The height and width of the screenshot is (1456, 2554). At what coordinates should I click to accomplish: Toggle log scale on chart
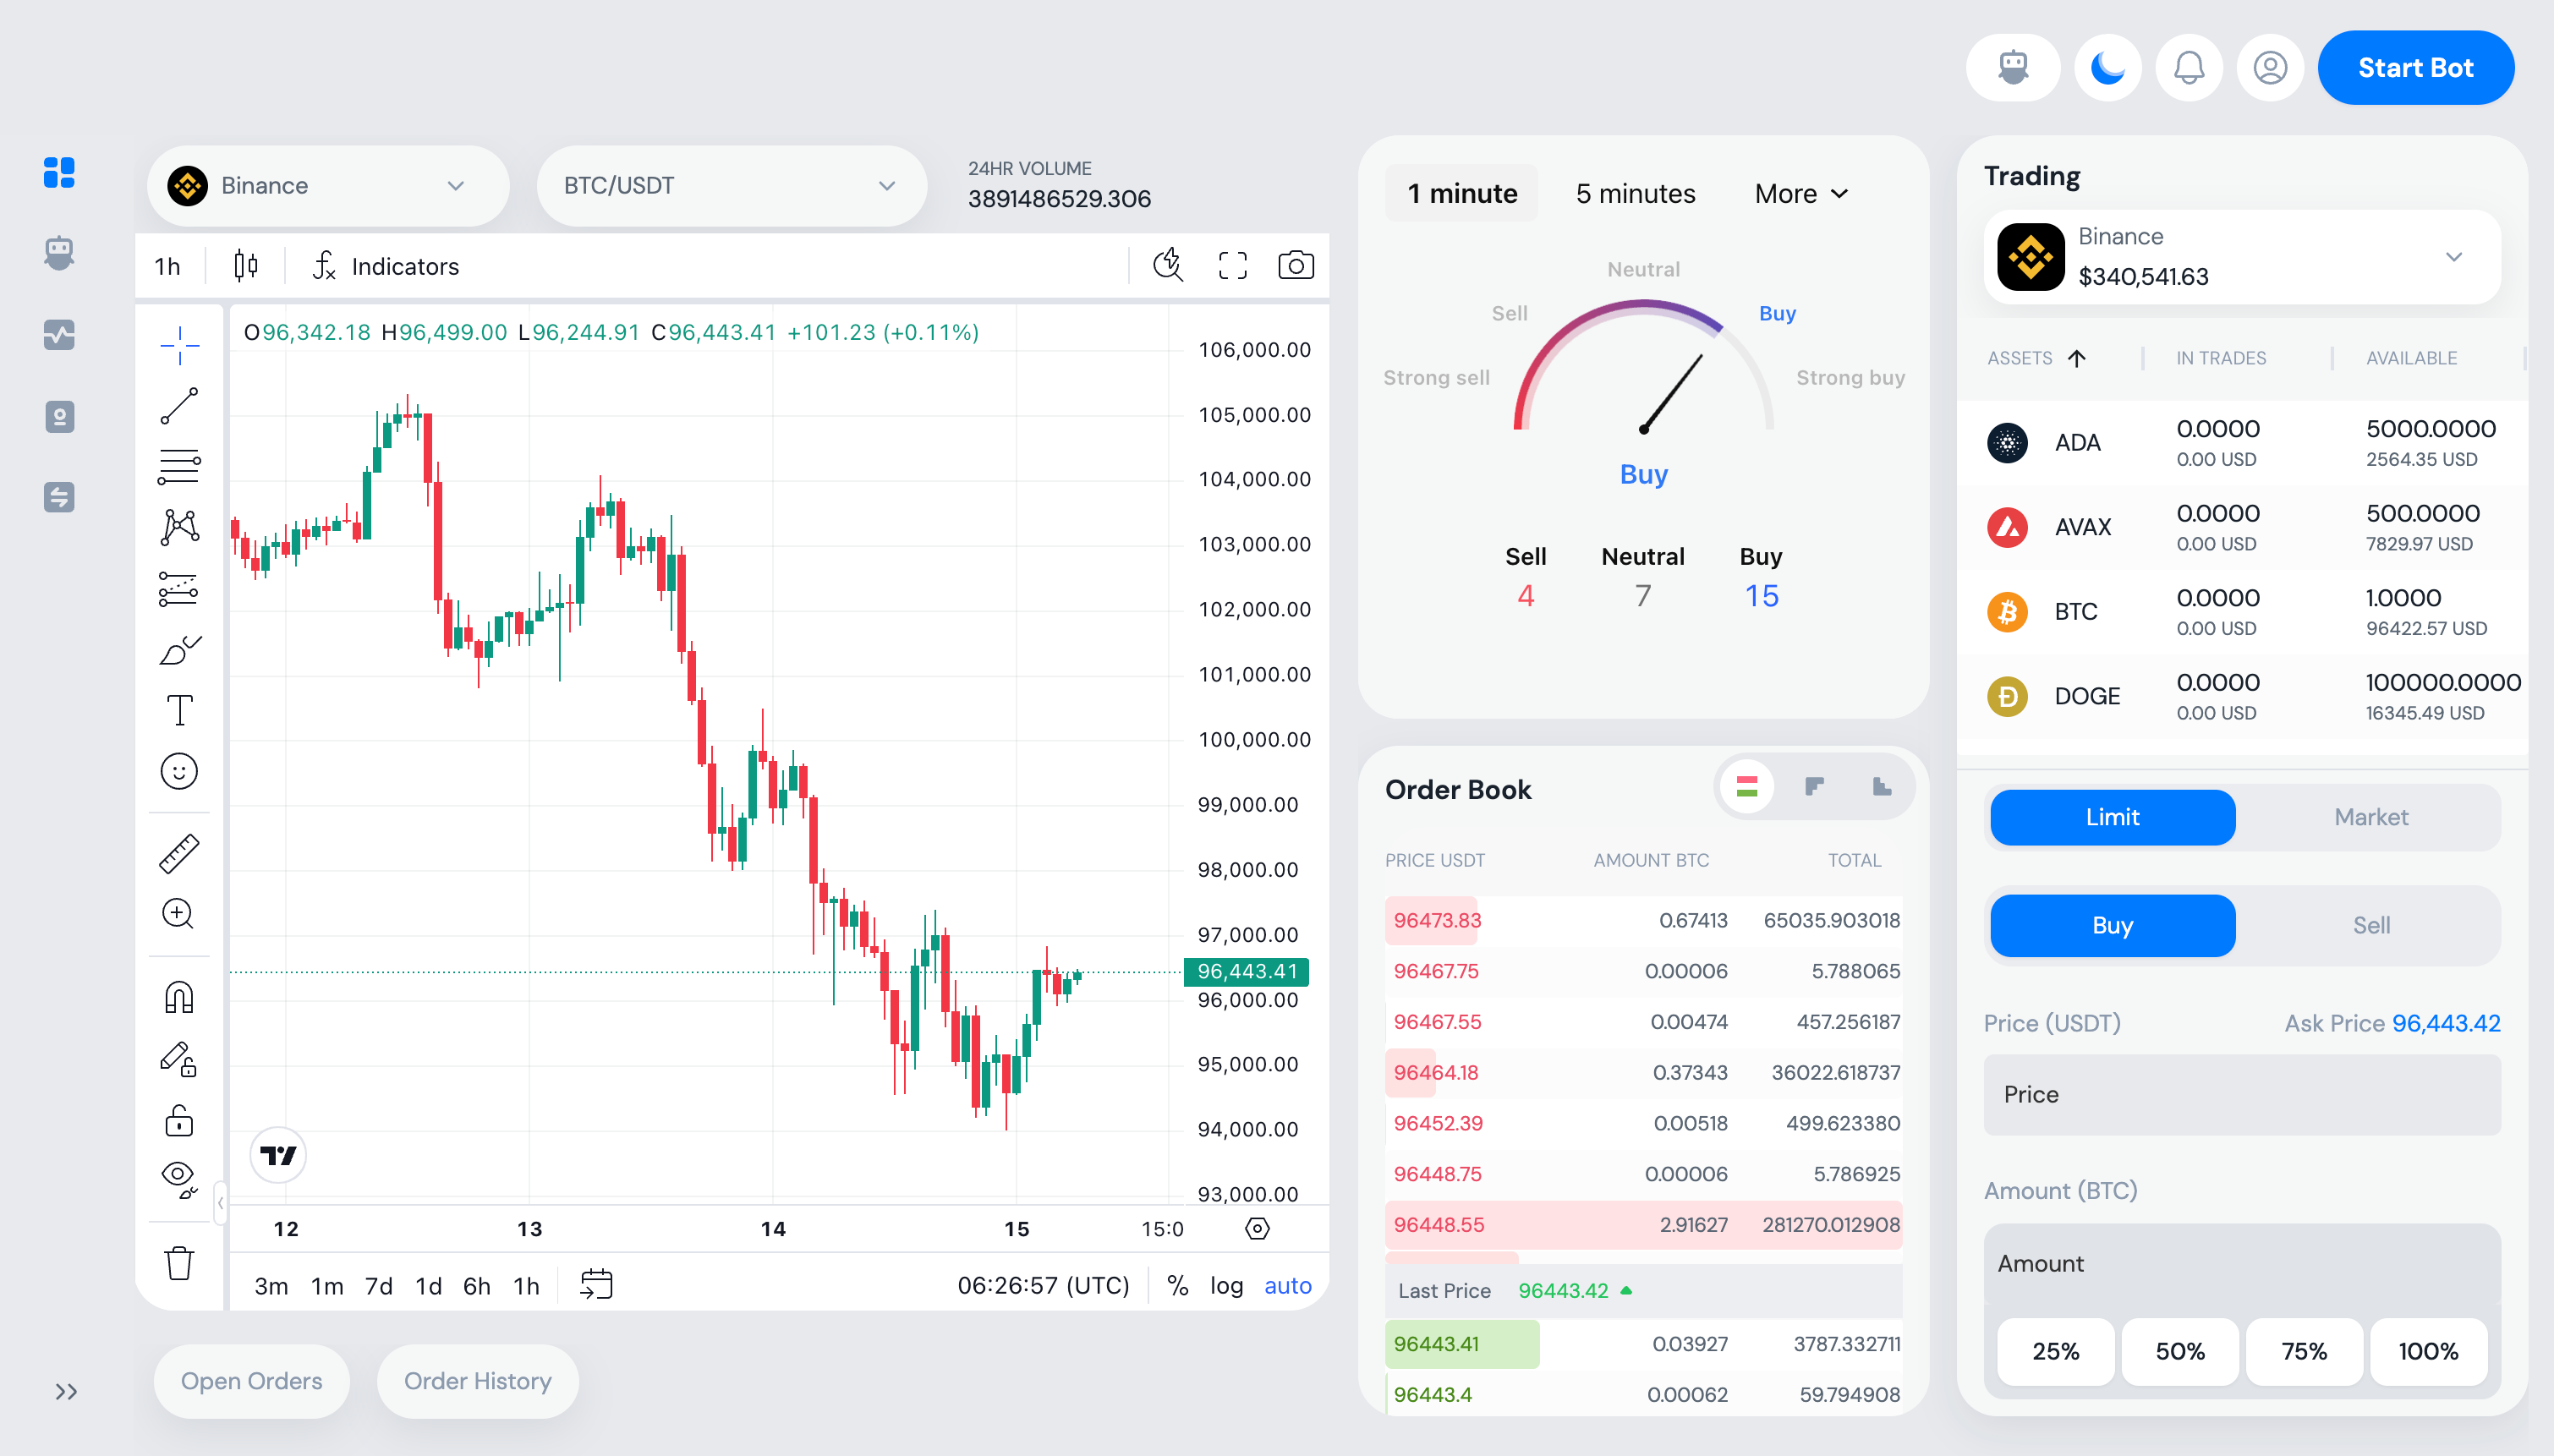[1226, 1285]
